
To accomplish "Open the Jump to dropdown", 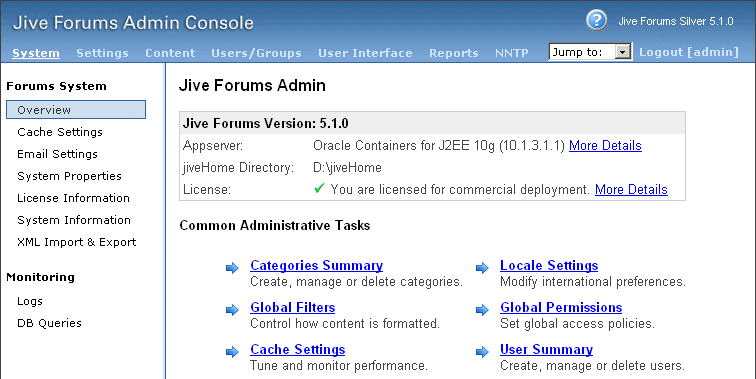I will (590, 52).
